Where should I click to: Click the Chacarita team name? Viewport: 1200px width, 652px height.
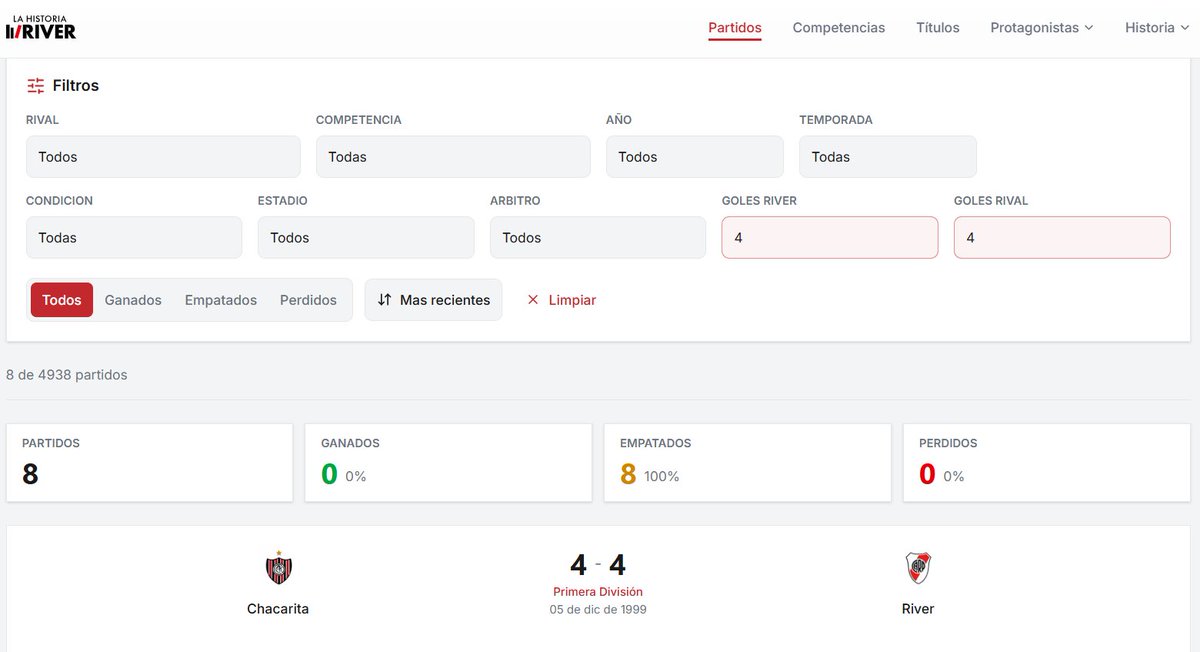tap(278, 608)
